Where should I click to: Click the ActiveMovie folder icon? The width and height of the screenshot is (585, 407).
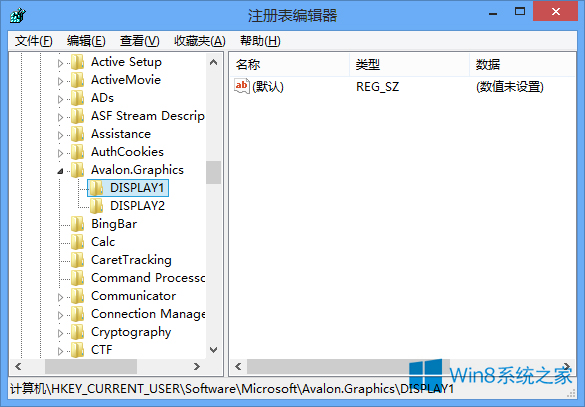77,80
